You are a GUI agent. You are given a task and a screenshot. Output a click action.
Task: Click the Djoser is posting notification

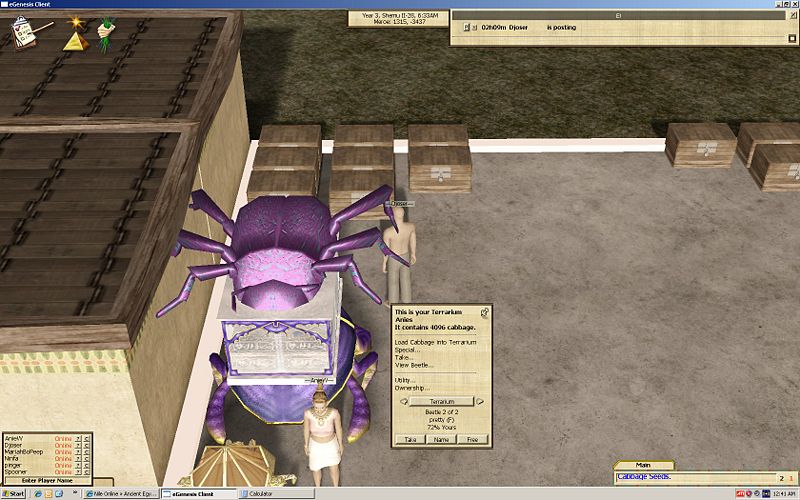click(x=529, y=28)
